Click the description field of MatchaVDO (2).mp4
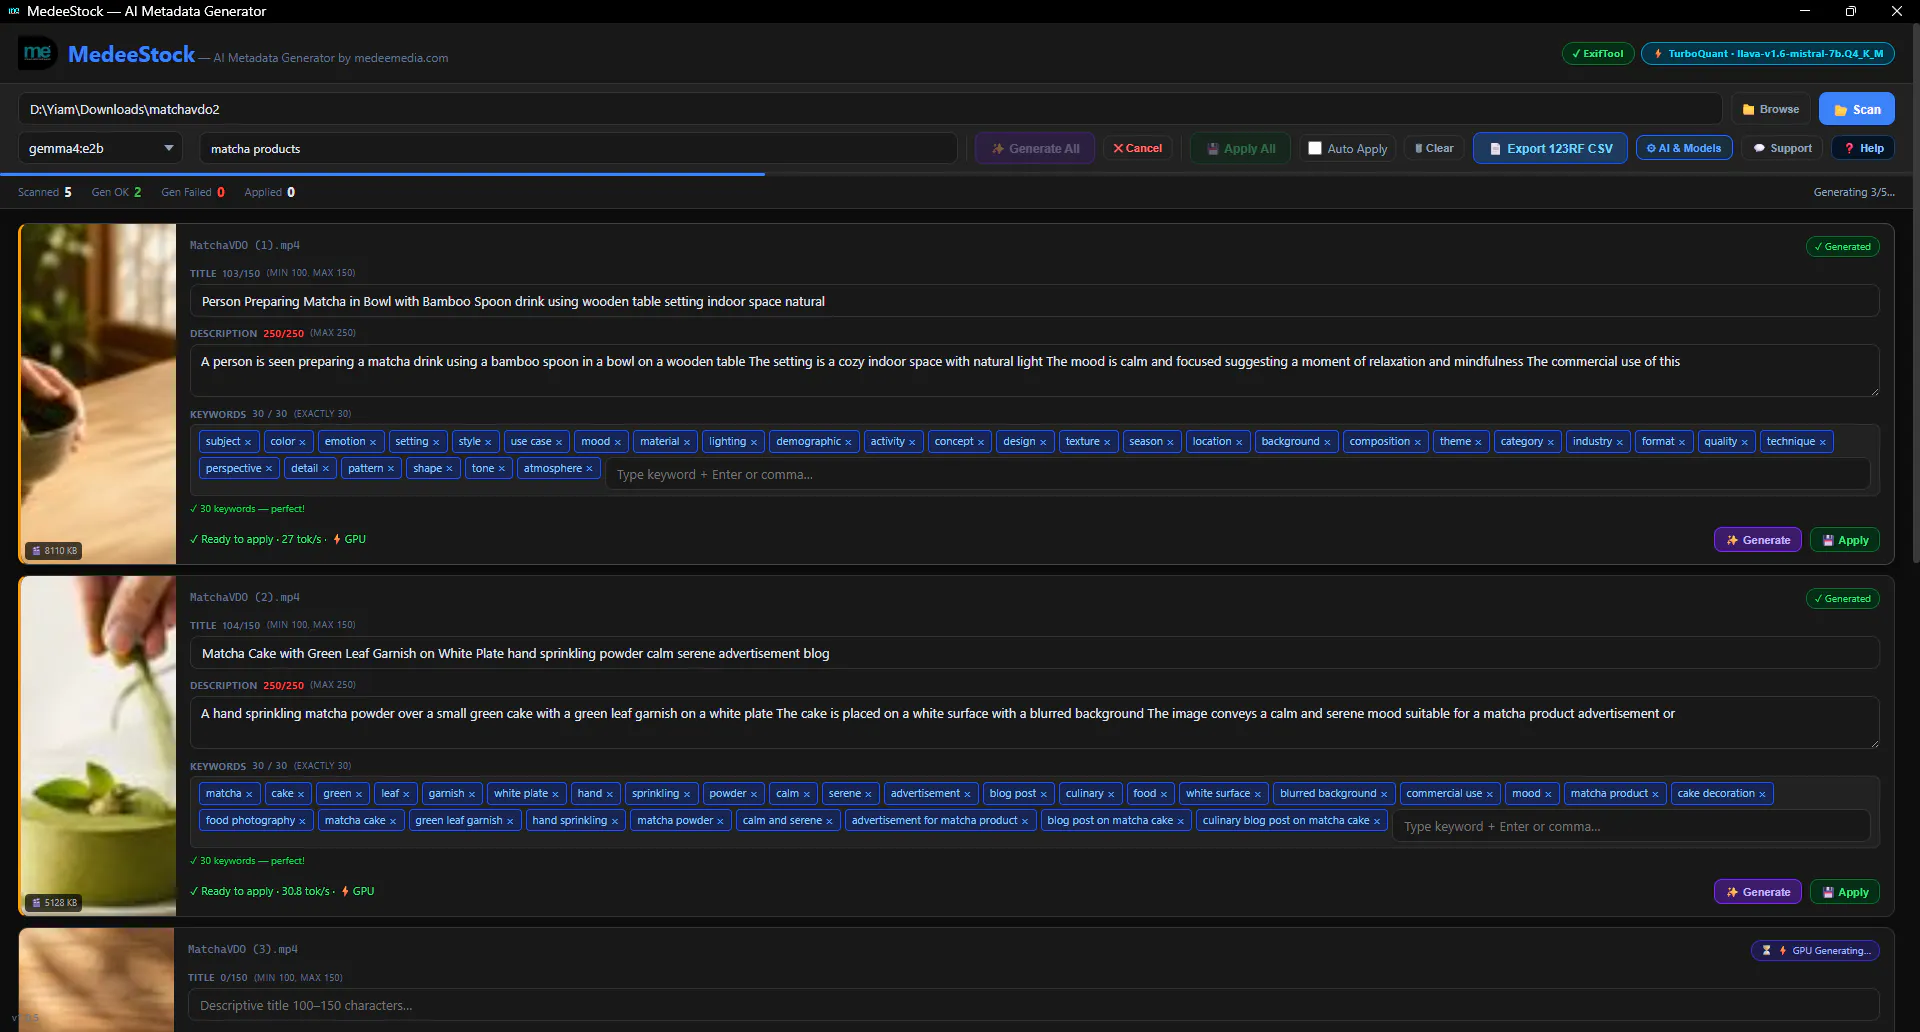The image size is (1920, 1032). coord(1034,722)
